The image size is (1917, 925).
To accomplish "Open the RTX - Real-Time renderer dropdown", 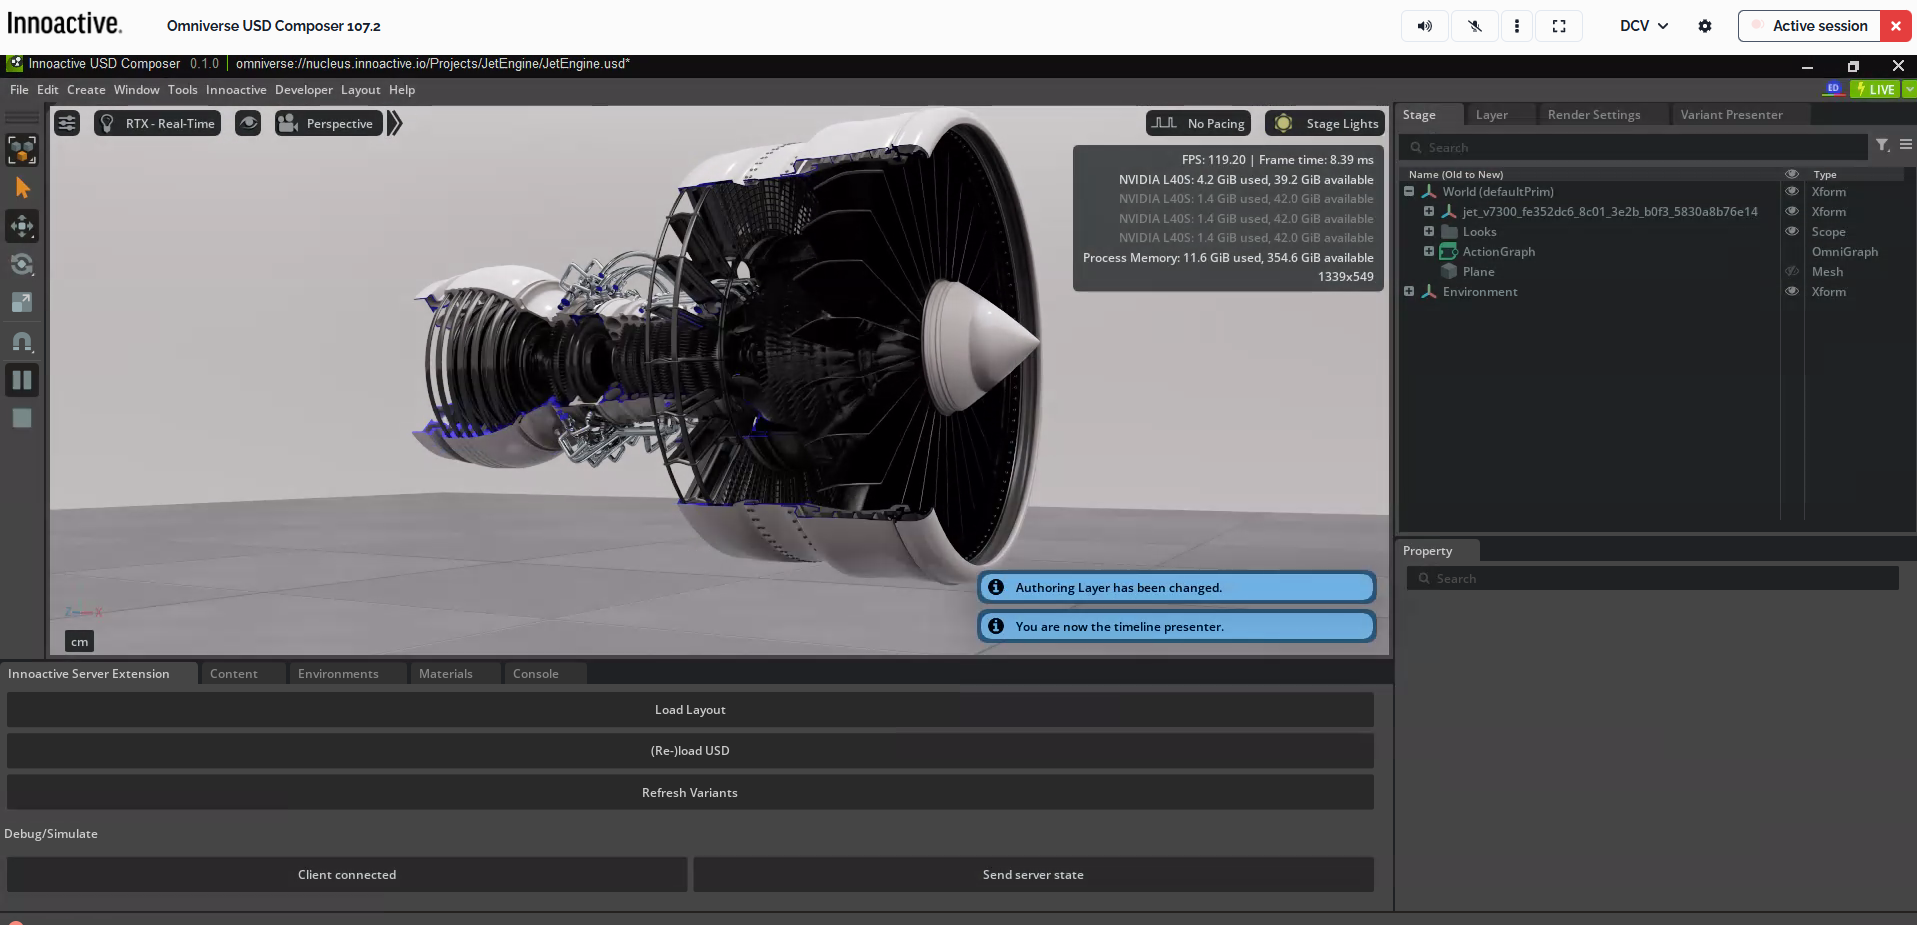I will 157,123.
